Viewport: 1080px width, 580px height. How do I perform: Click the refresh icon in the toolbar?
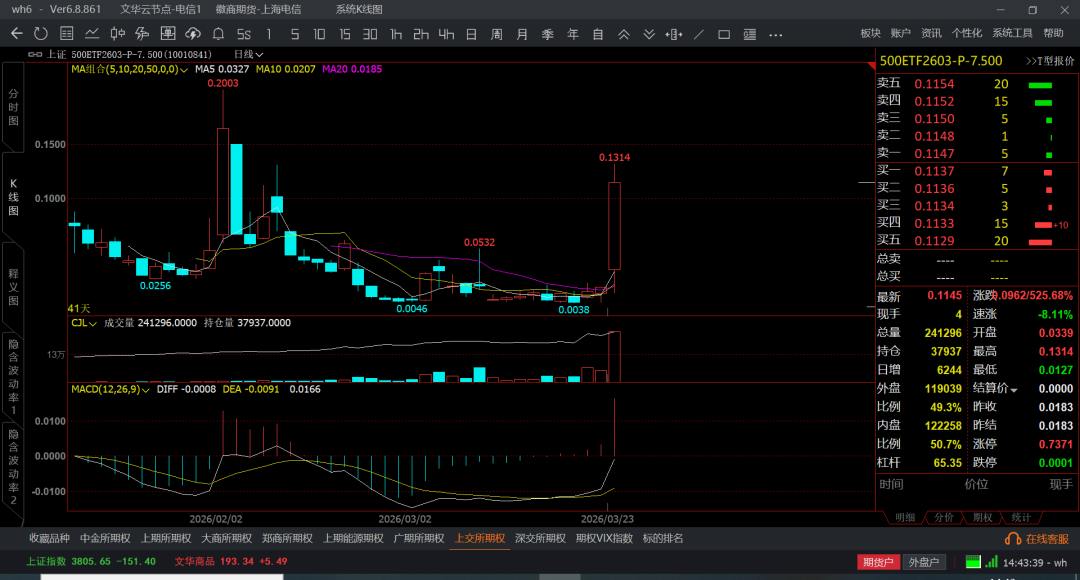(41, 33)
